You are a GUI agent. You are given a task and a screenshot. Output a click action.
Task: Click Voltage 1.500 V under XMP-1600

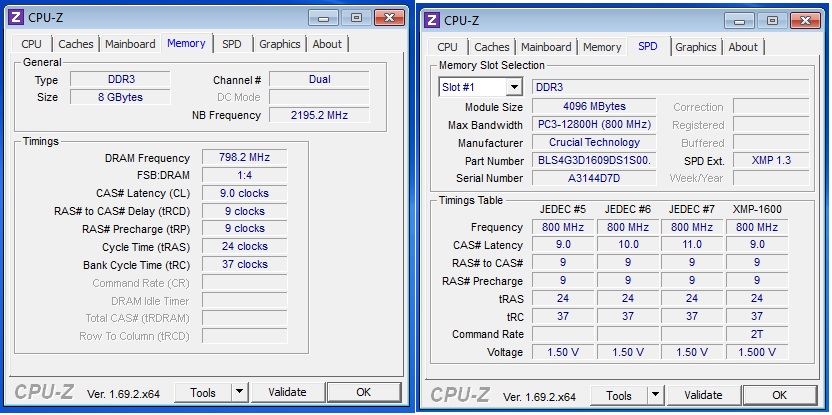pyautogui.click(x=757, y=352)
